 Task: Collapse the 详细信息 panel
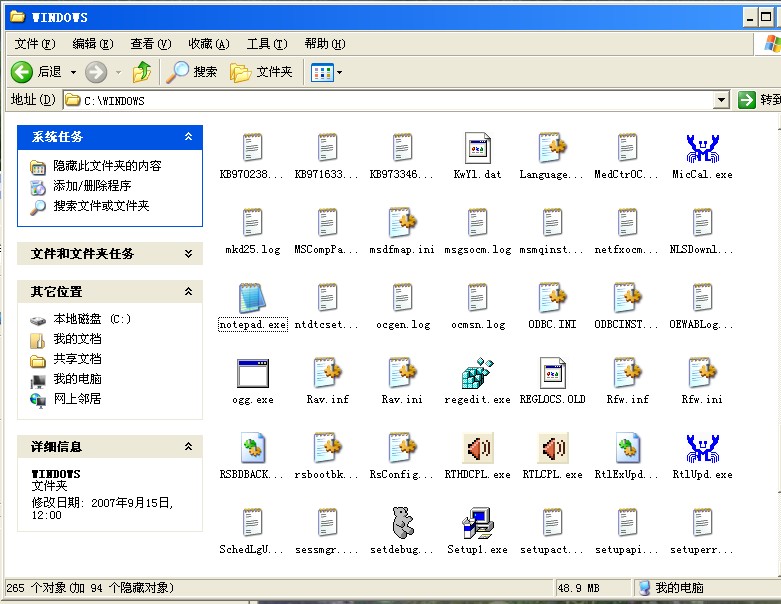pos(188,446)
